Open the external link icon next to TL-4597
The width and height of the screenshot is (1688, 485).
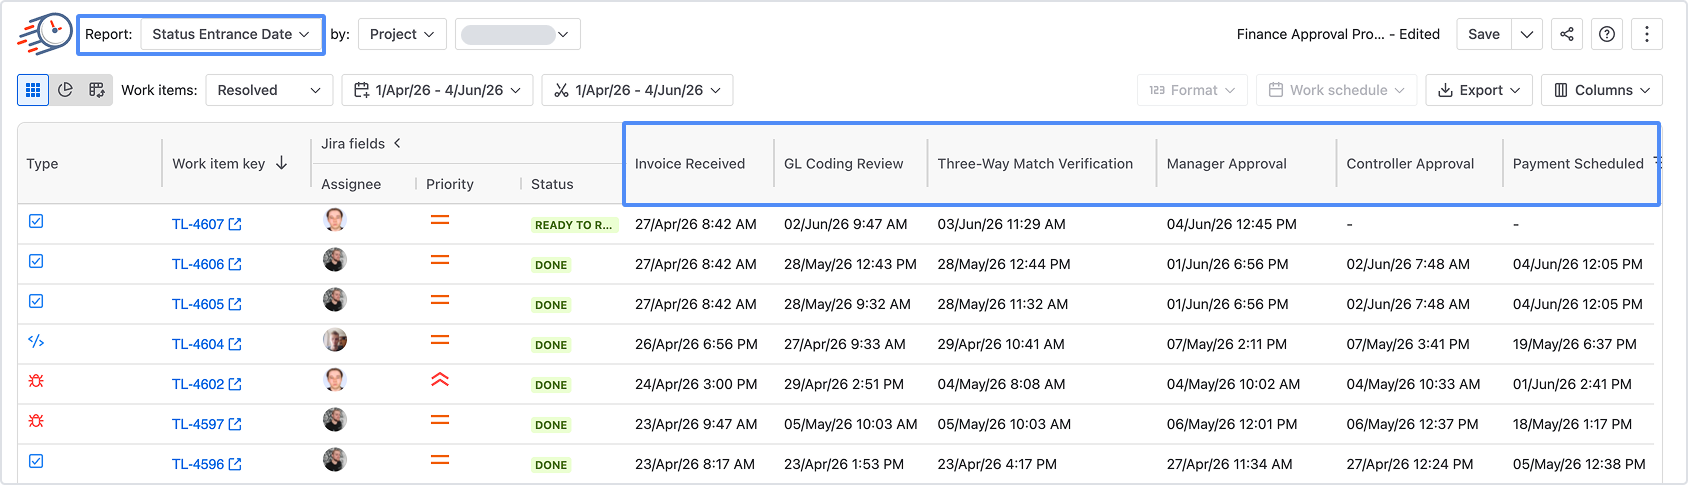(x=235, y=424)
